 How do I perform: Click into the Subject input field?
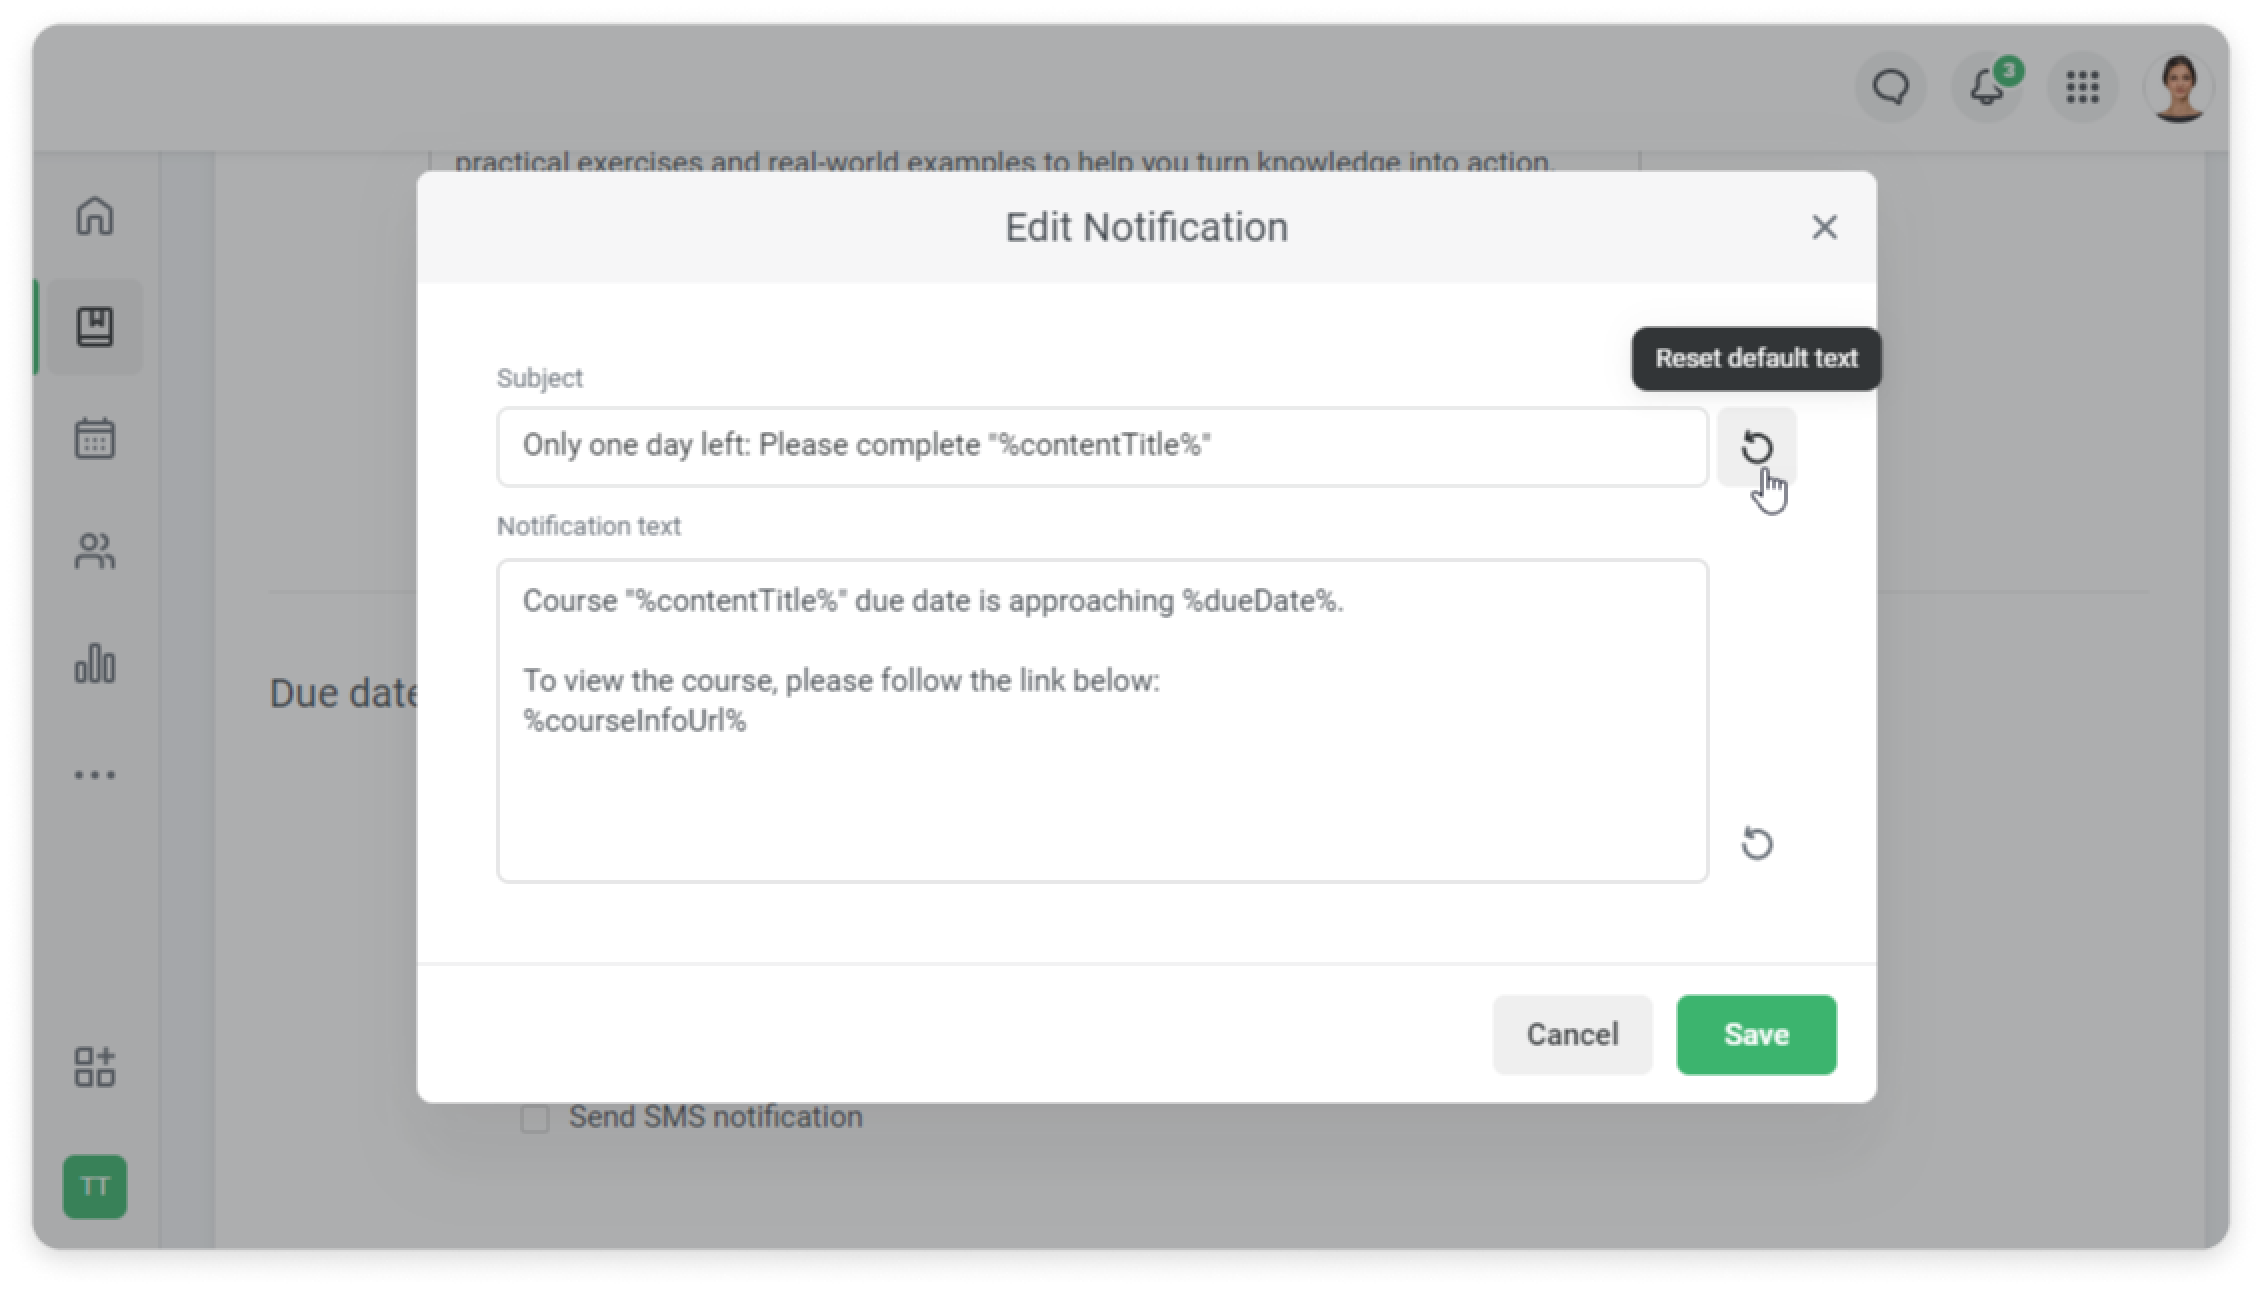[x=1100, y=446]
